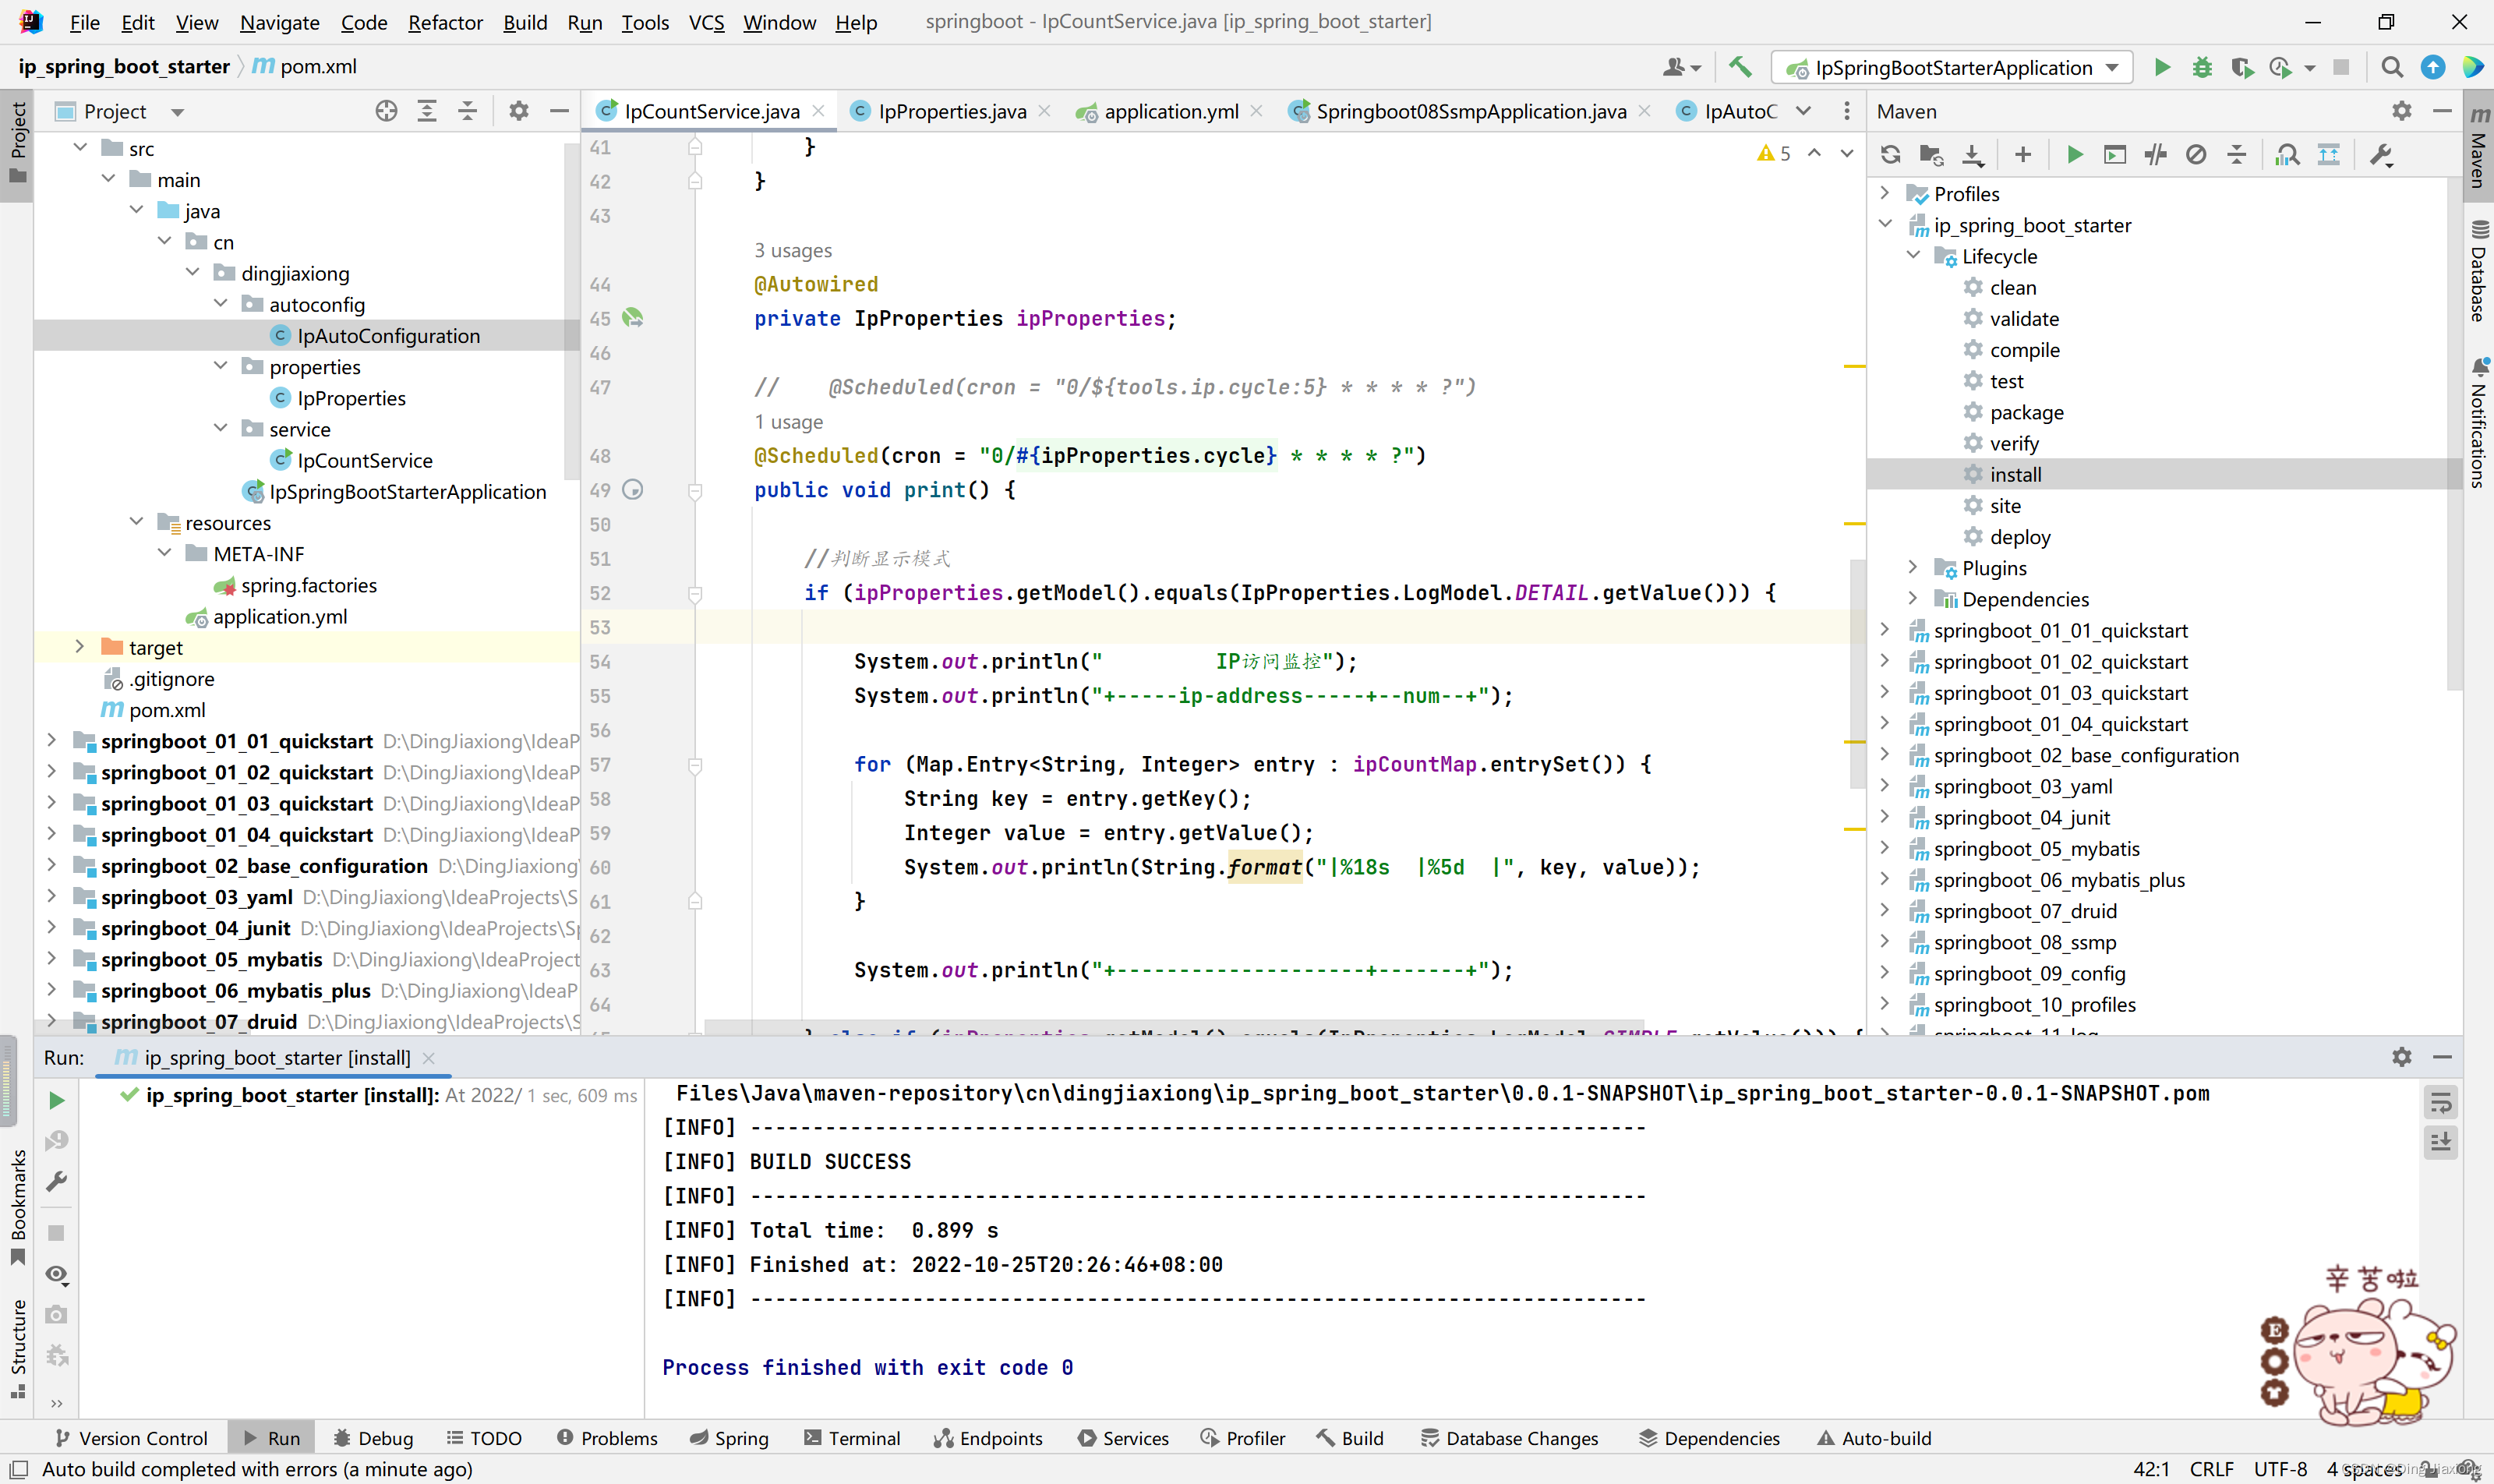Open Problems tool window

click(x=607, y=1438)
